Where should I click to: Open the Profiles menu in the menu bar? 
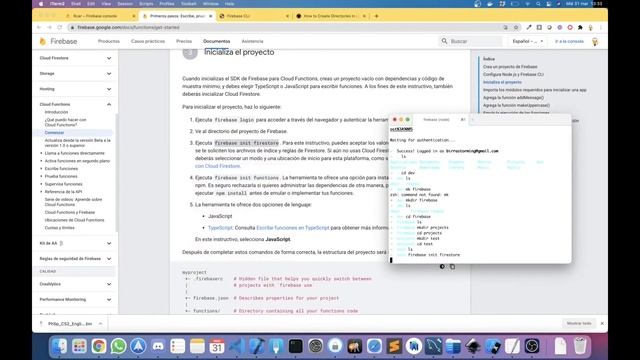tap(167, 4)
